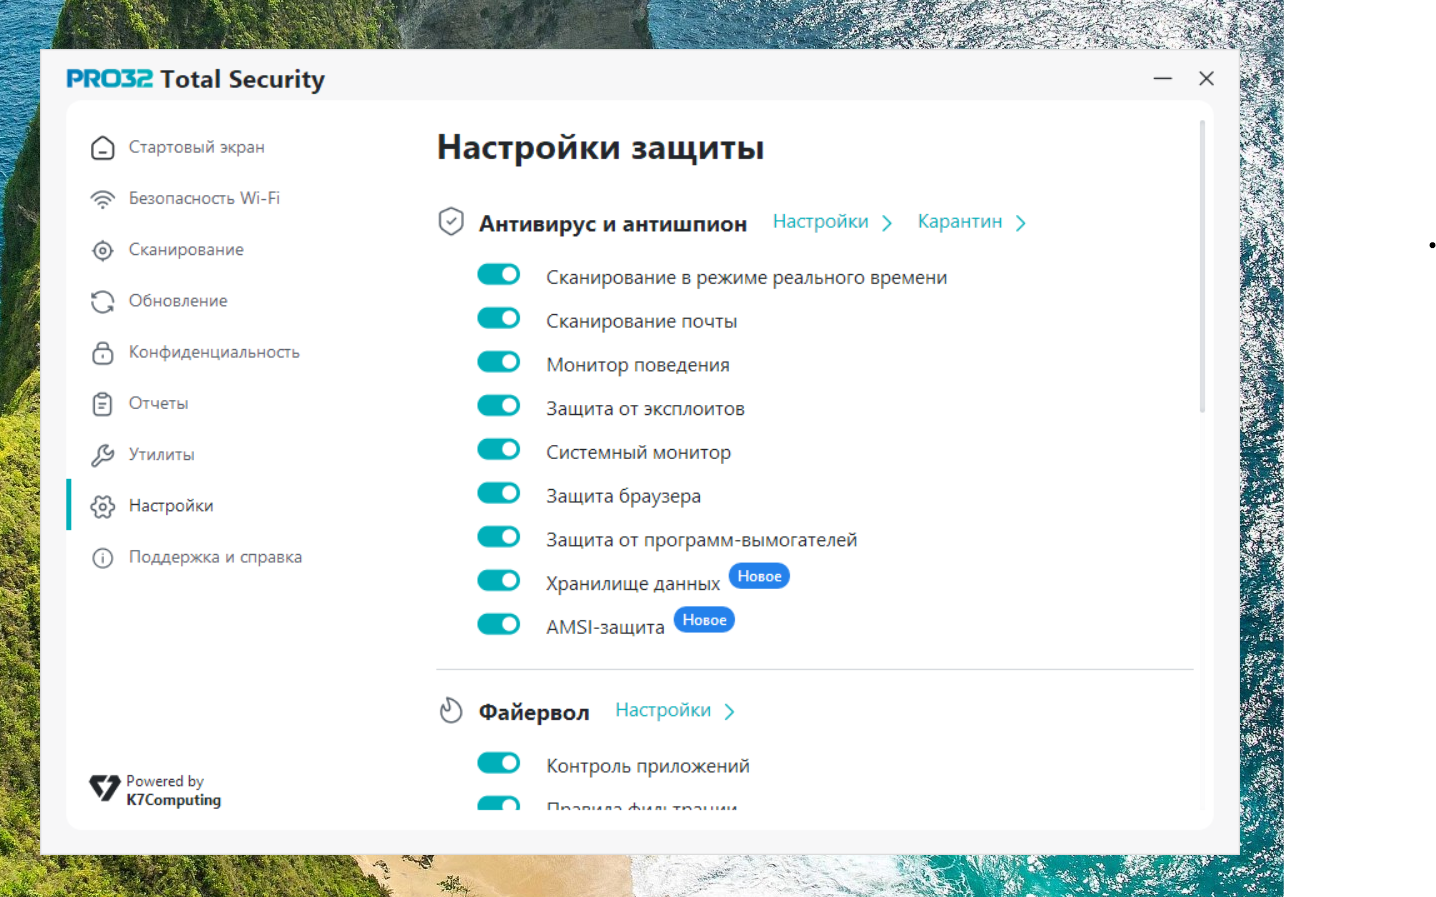
Task: Select Конфиденциальность in the sidebar
Action: [214, 352]
